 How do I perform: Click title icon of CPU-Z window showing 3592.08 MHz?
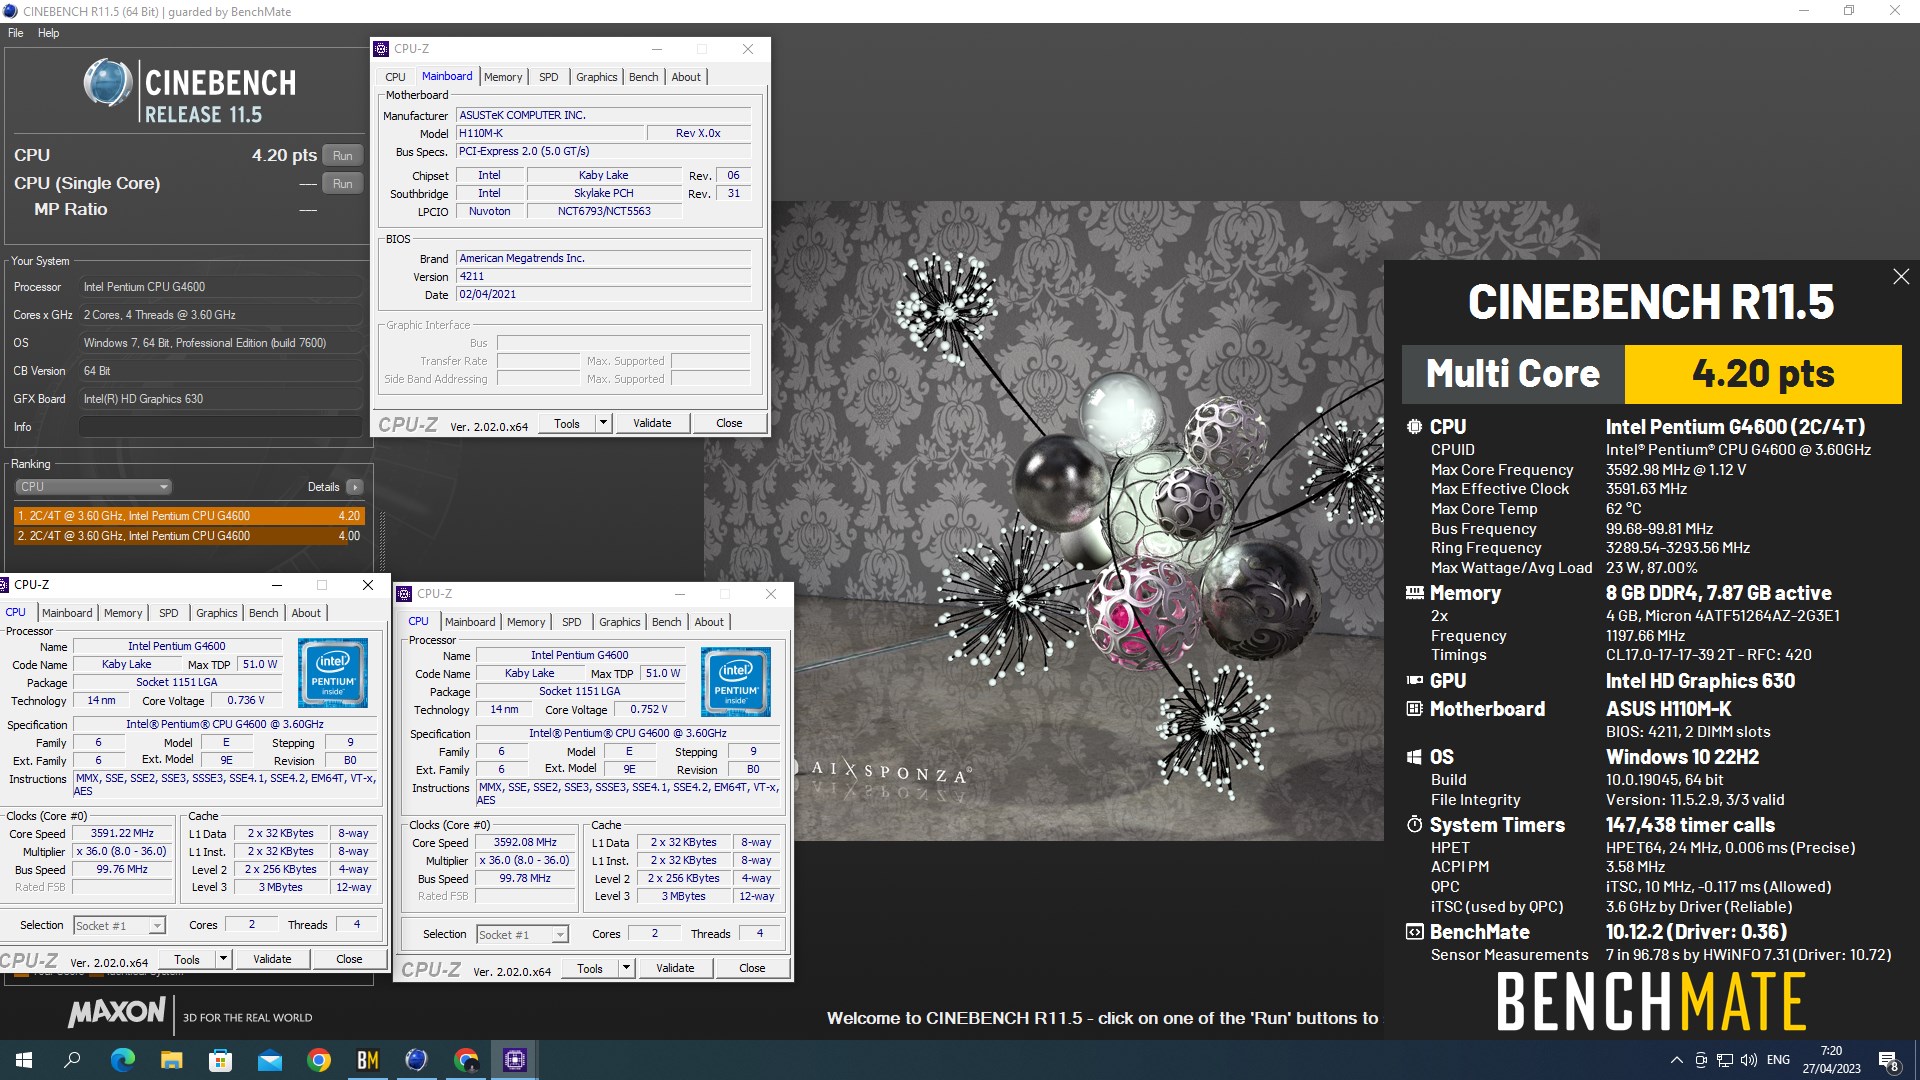click(404, 594)
